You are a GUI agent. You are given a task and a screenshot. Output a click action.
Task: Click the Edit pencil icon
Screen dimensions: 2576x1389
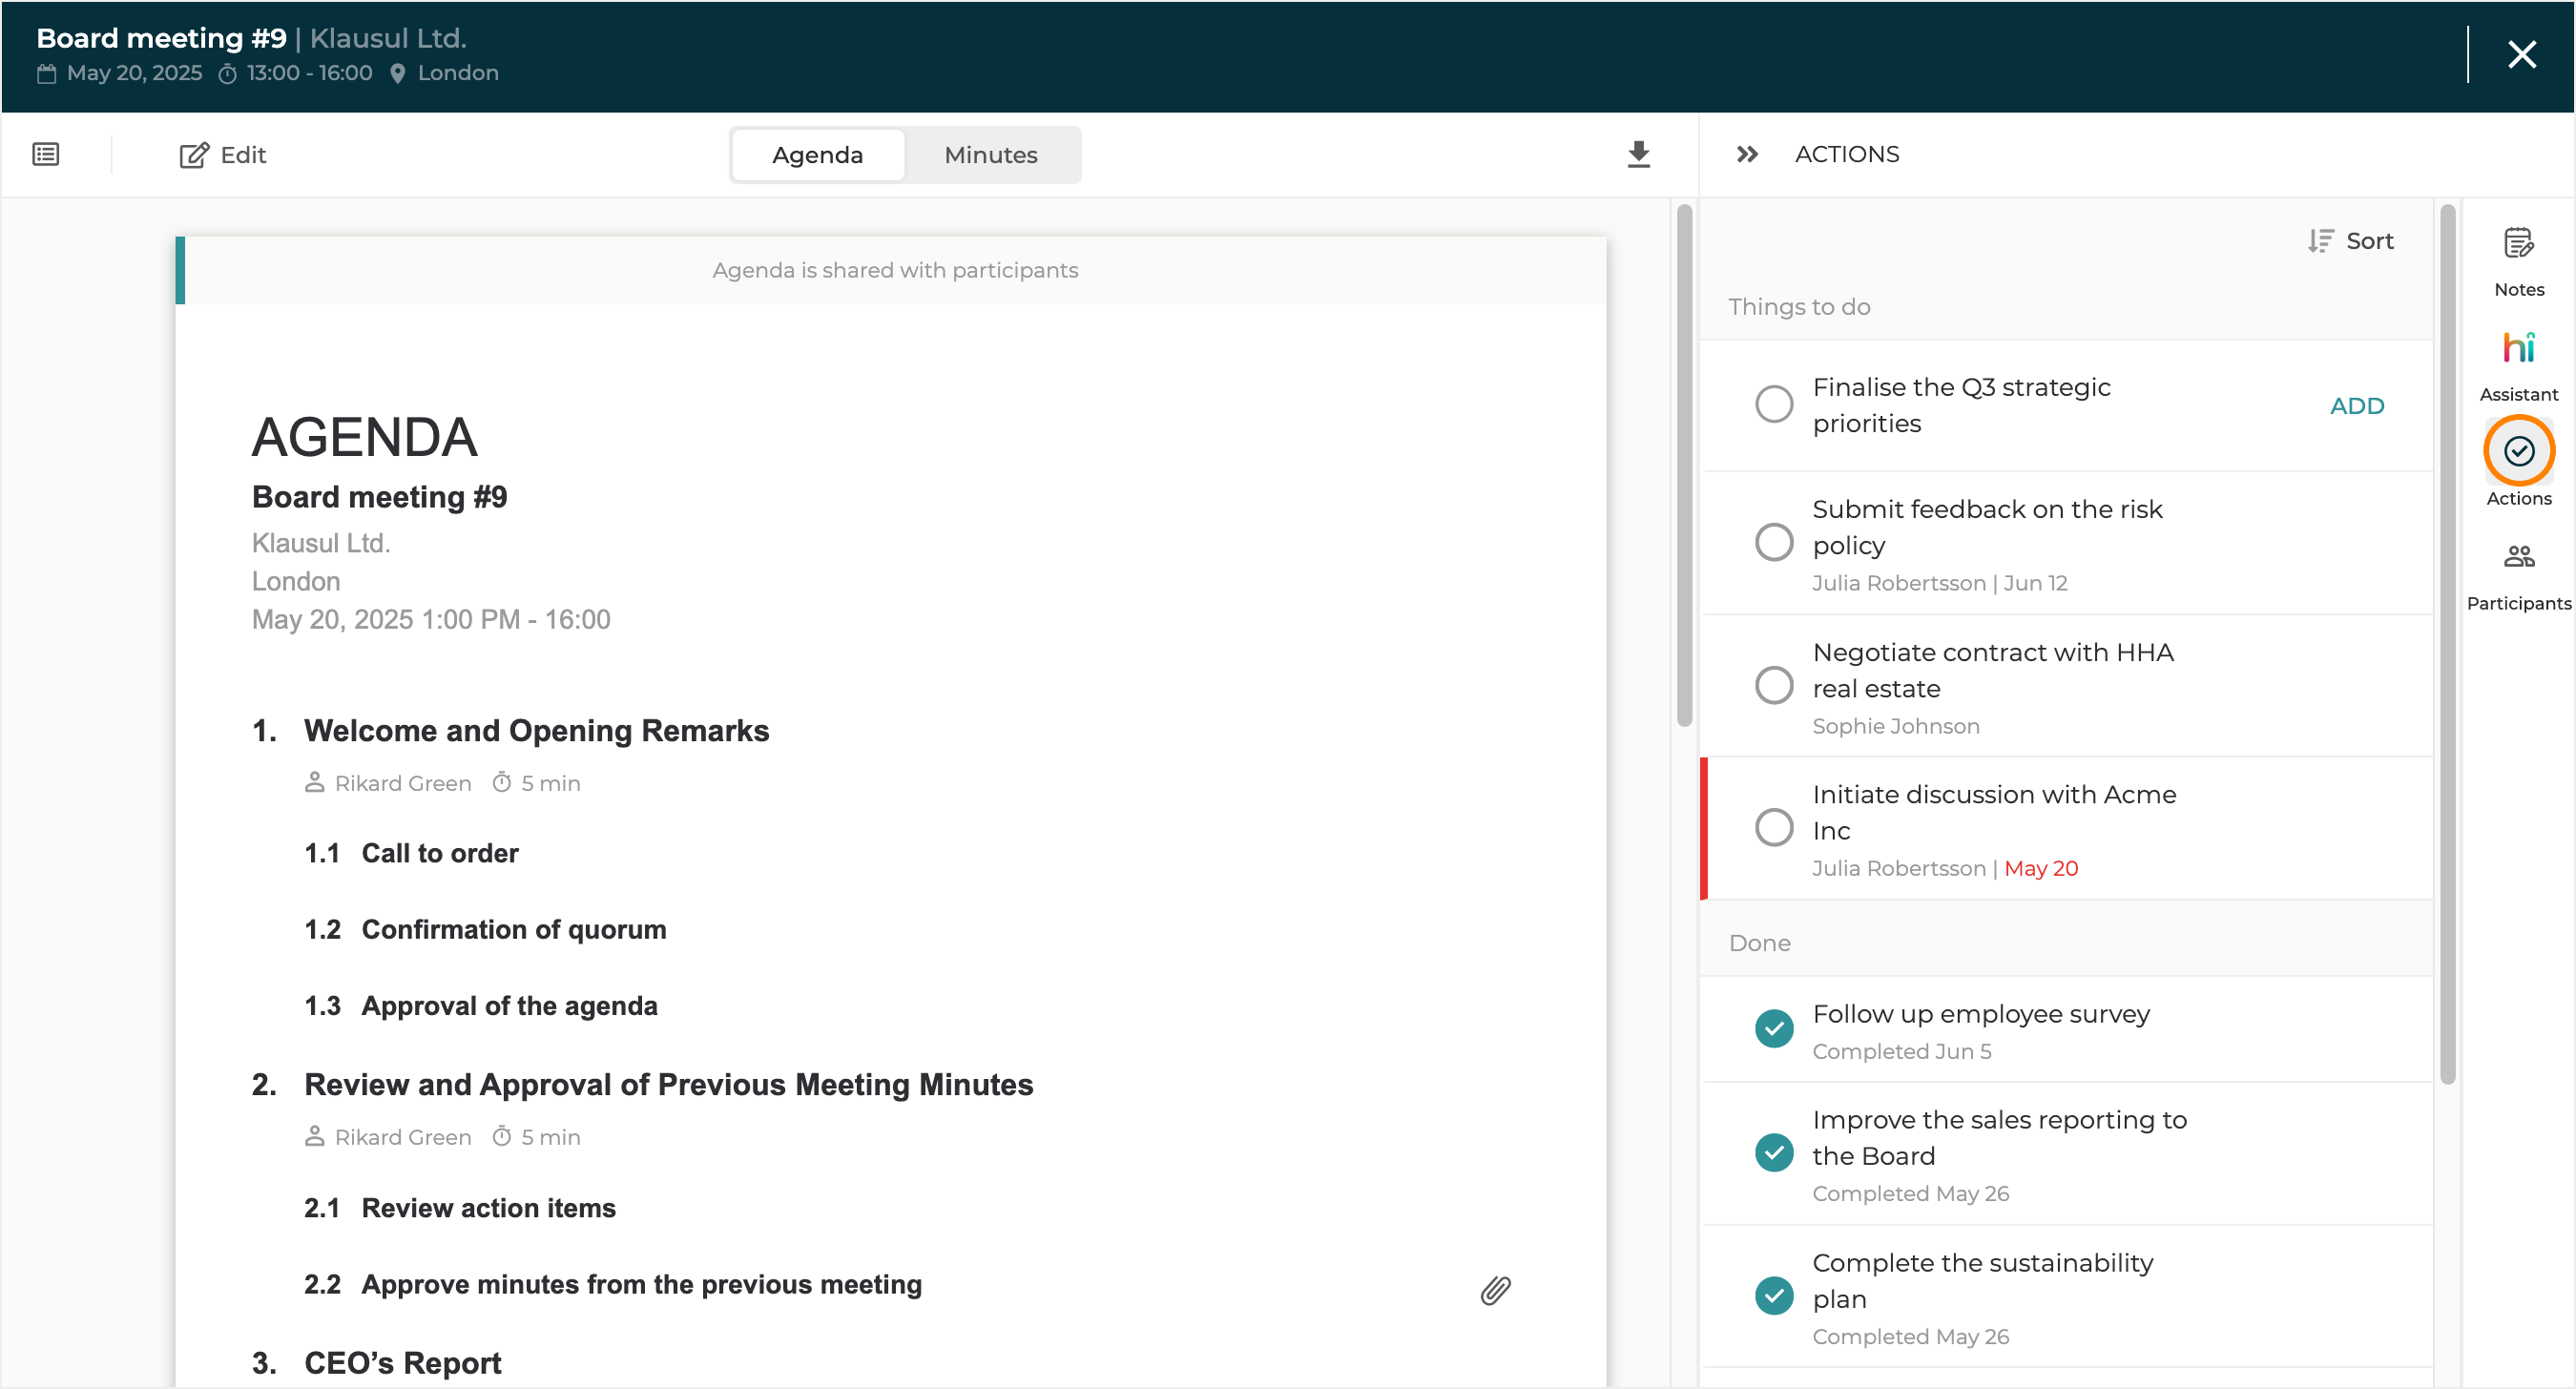coord(193,155)
